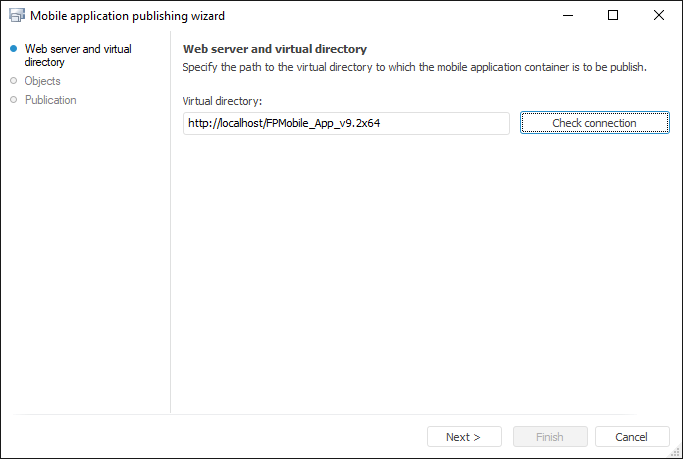Open the Publication step in the sidebar
683x459 pixels.
tap(51, 100)
